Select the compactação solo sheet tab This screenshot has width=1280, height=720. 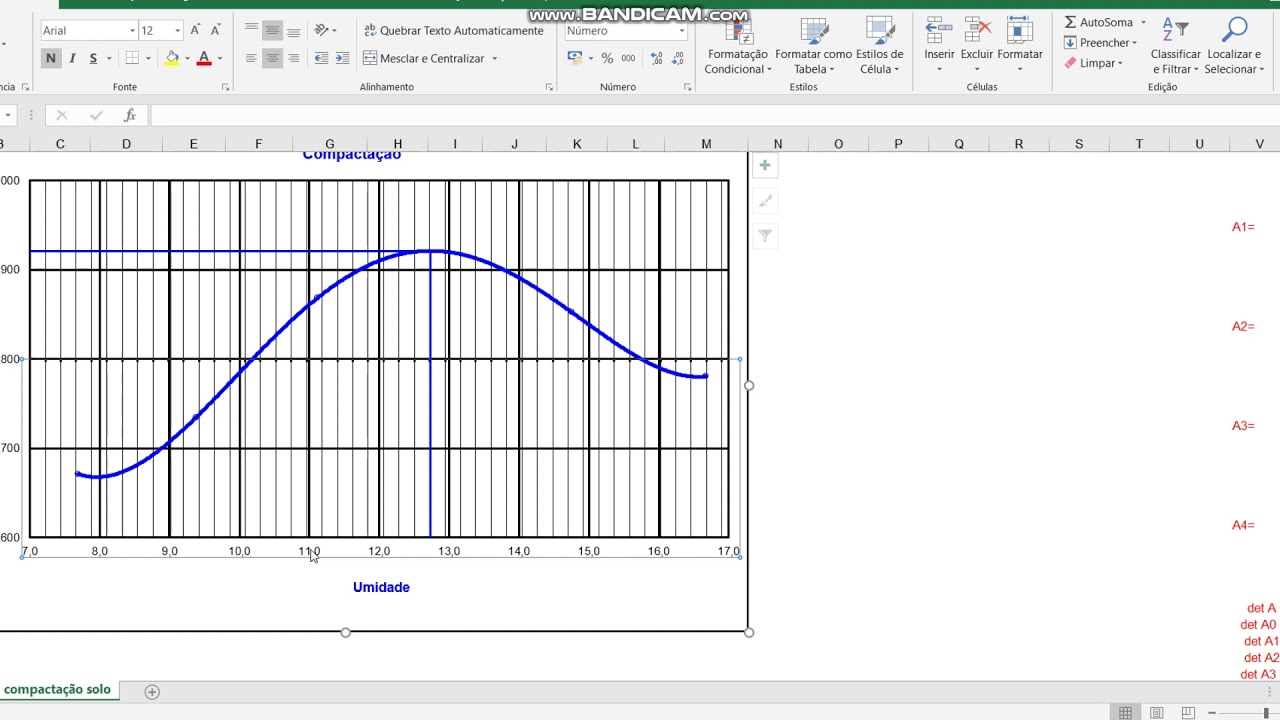[57, 690]
